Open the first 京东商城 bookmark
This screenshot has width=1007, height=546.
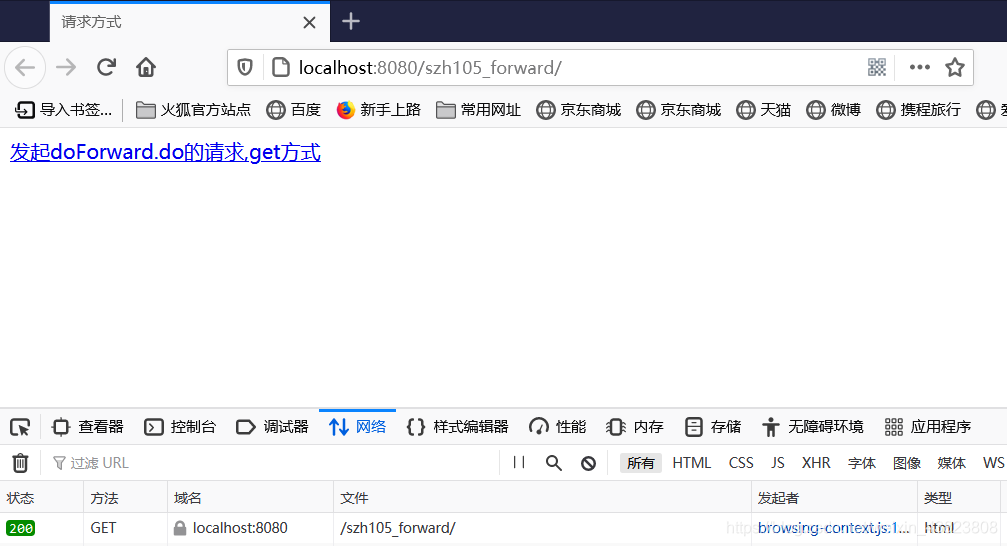579,110
